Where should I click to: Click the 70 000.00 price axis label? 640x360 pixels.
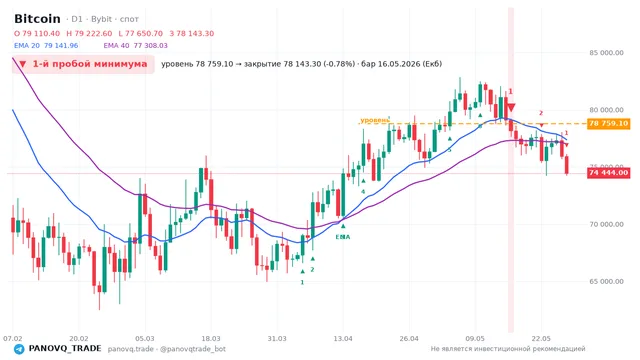click(606, 224)
